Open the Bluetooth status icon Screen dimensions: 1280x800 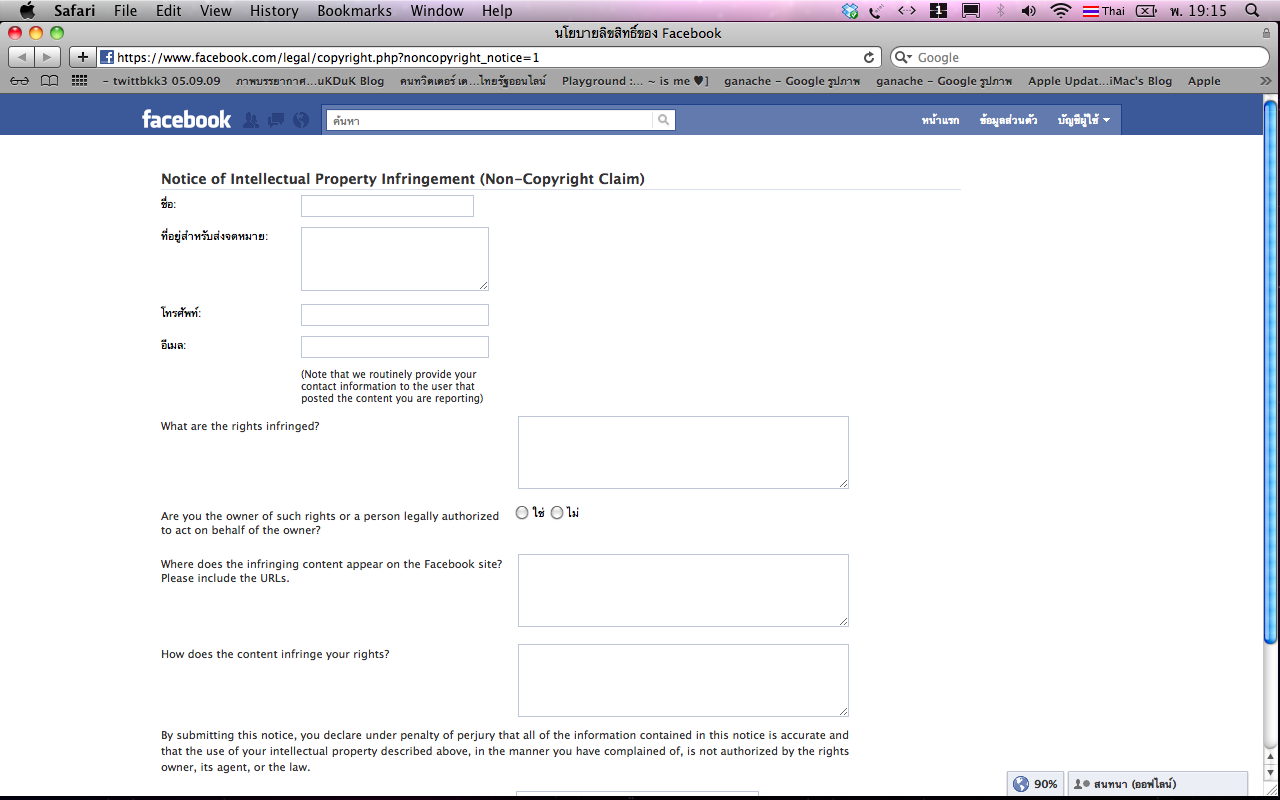(x=1000, y=11)
